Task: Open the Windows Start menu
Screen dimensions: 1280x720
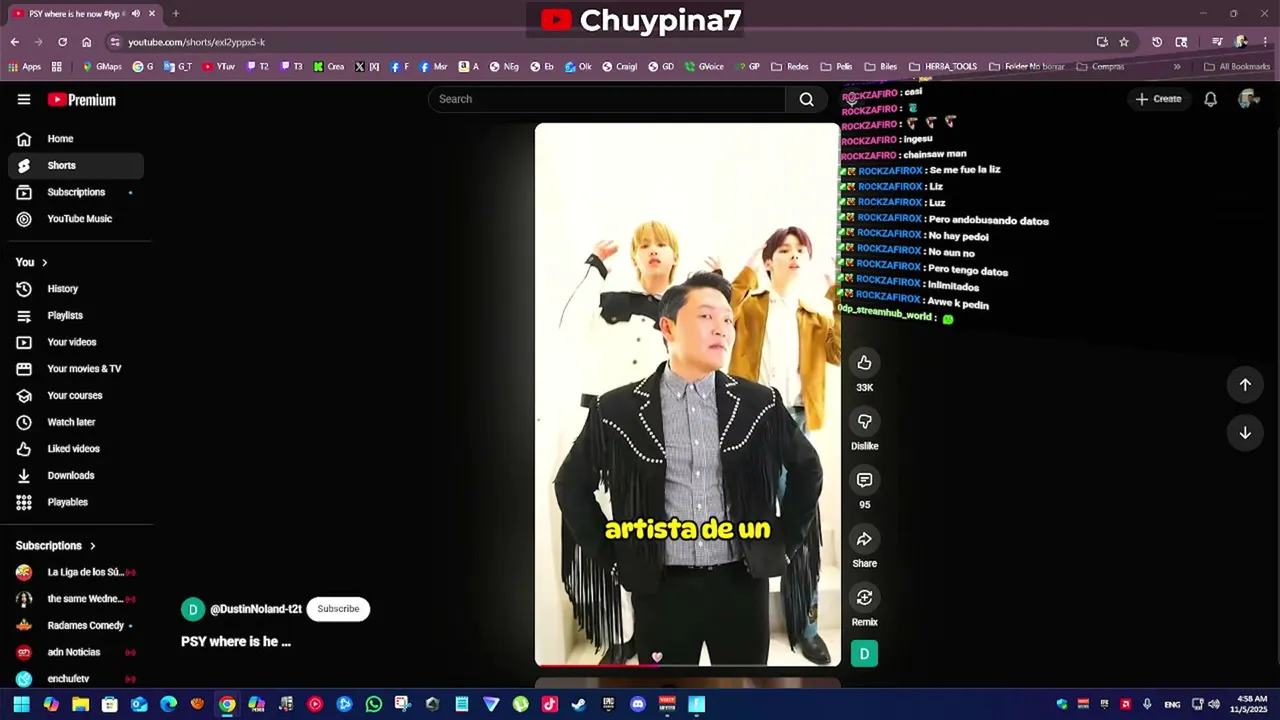Action: (x=21, y=704)
